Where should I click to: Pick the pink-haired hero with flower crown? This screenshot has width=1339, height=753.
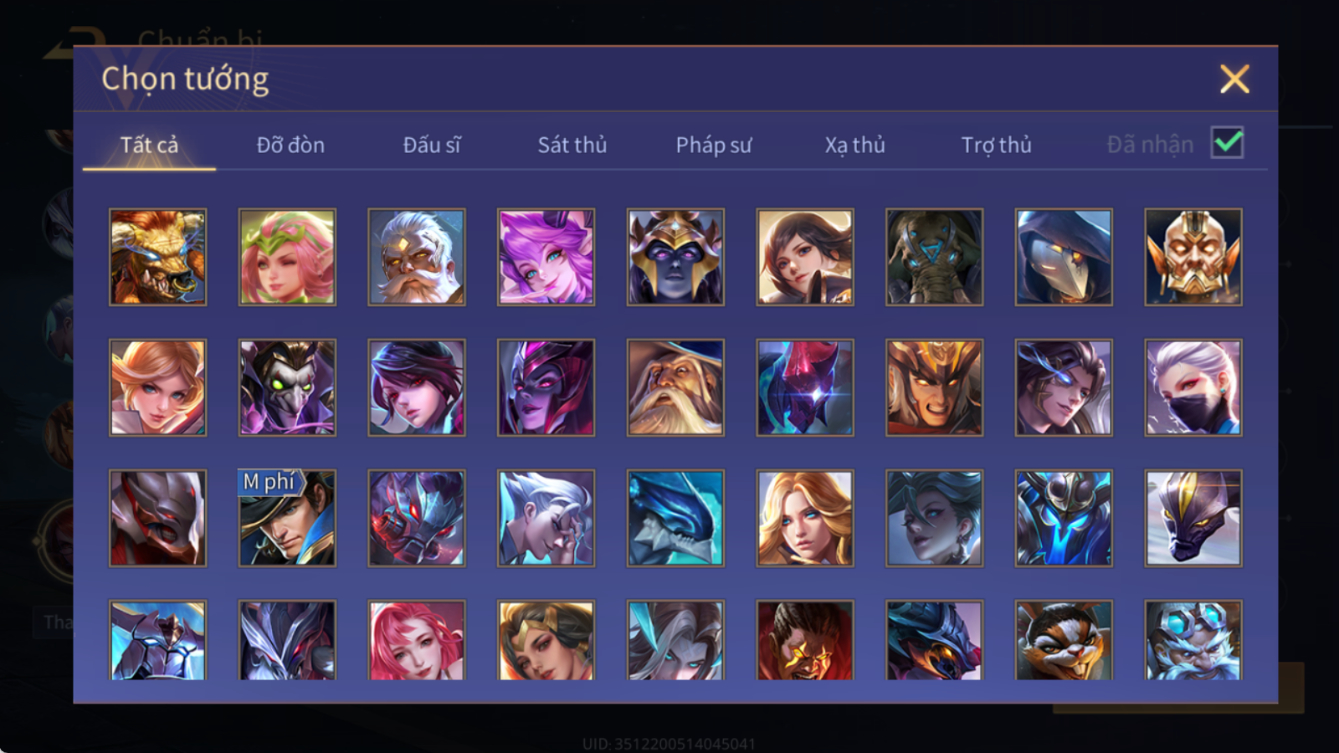click(x=287, y=257)
